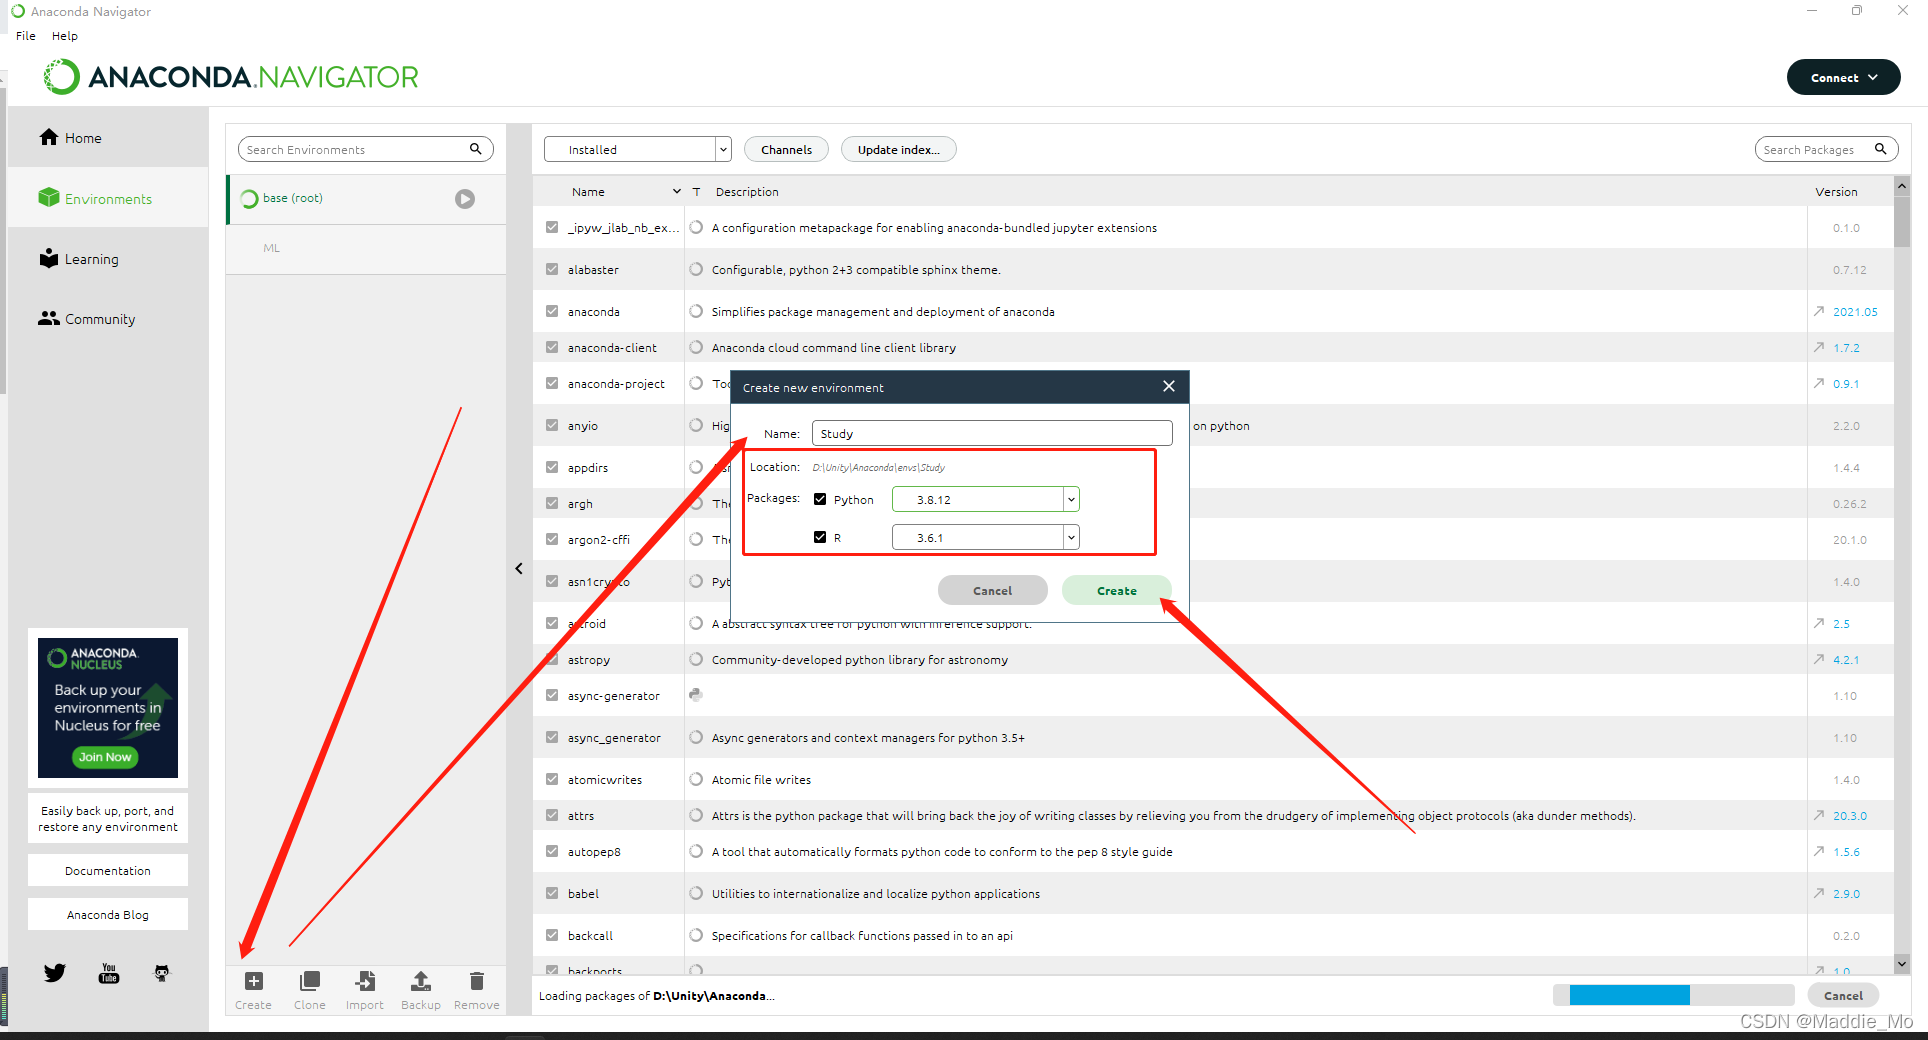Toggle the babel package checkbox
Image resolution: width=1928 pixels, height=1040 pixels.
coord(552,893)
